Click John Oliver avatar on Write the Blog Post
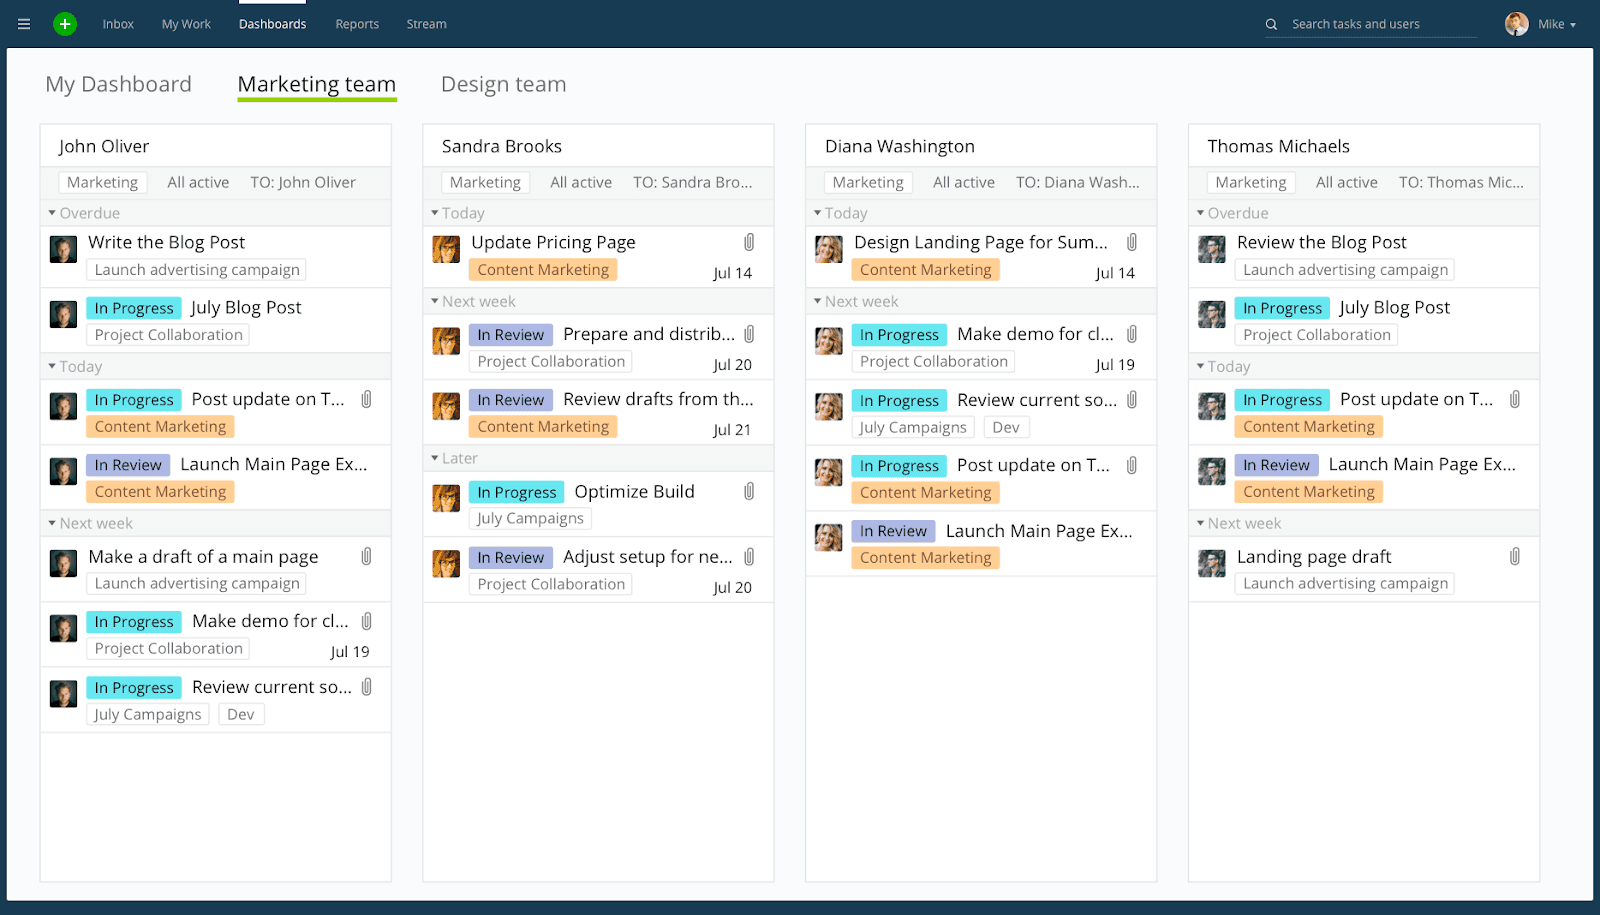Viewport: 1600px width, 915px height. tap(63, 249)
